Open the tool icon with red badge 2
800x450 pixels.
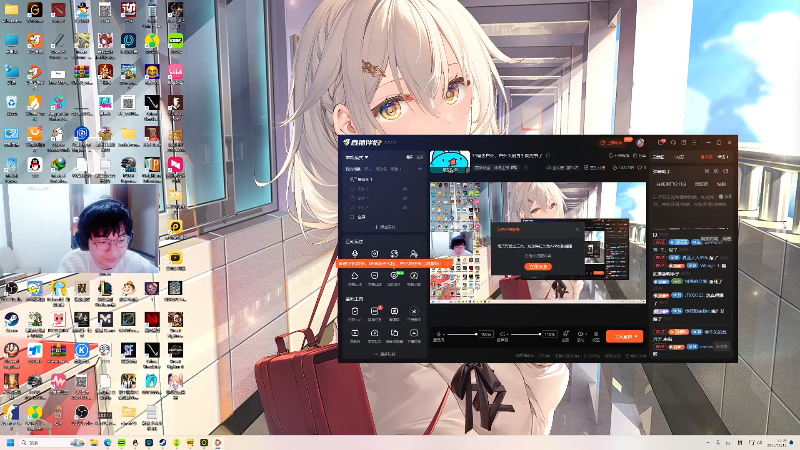pyautogui.click(x=374, y=311)
